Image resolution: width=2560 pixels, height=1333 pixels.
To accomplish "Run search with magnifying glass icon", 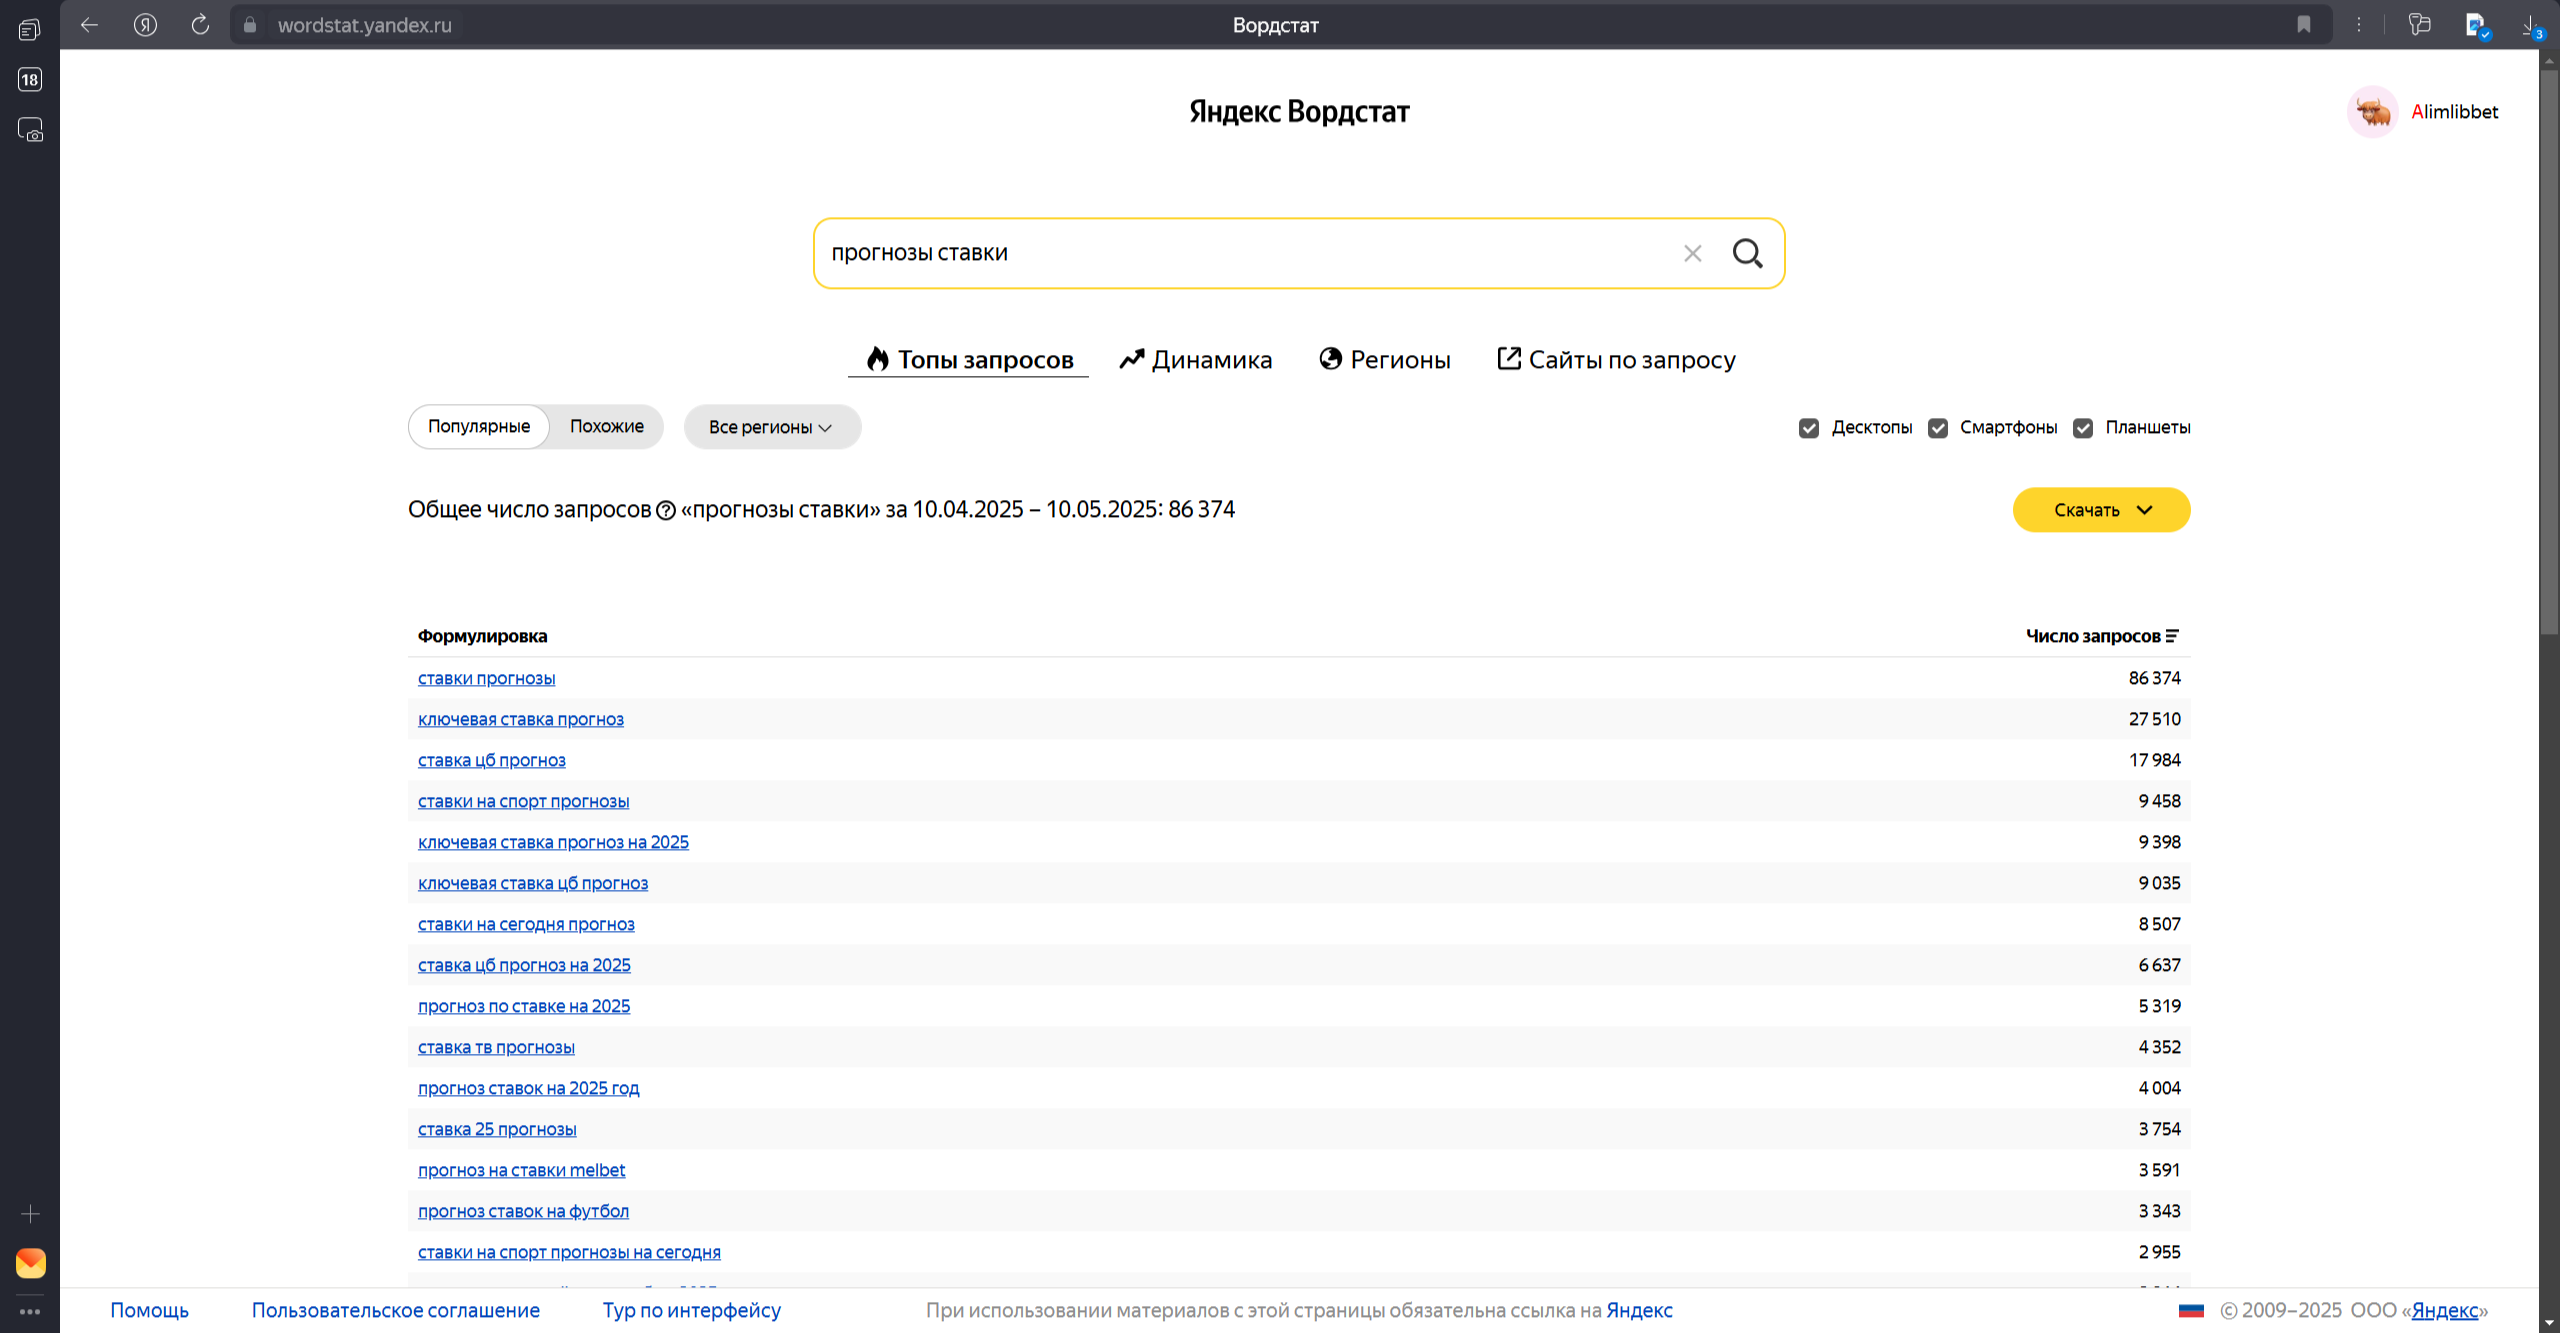I will click(1747, 253).
